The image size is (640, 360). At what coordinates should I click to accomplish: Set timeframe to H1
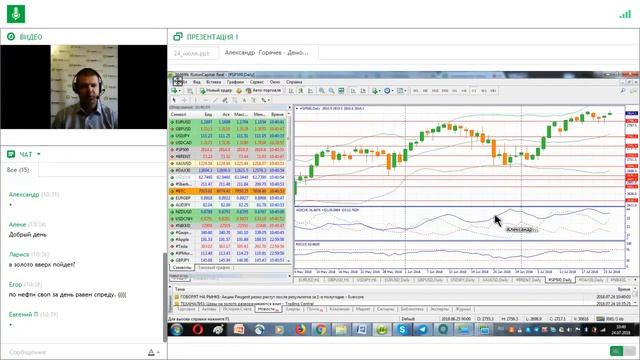454,91
